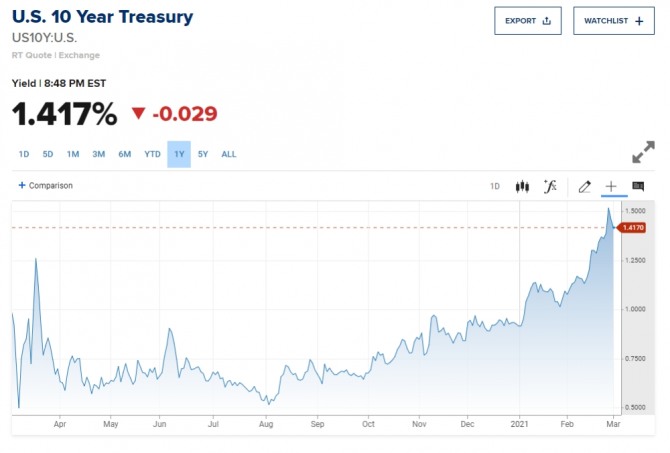This screenshot has height=453, width=670.
Task: Add to Watchlist
Action: tap(613, 20)
